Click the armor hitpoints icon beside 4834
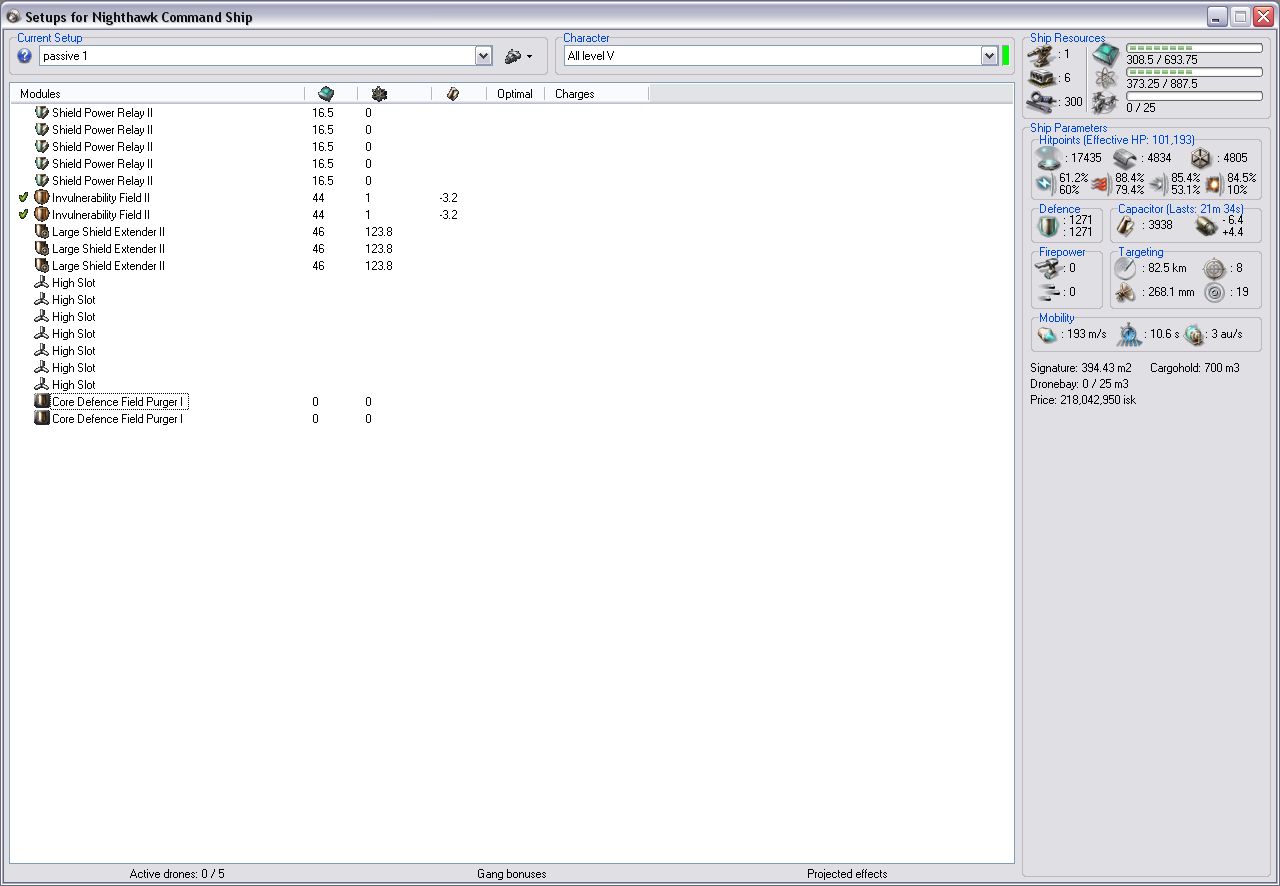Image resolution: width=1280 pixels, height=886 pixels. pyautogui.click(x=1126, y=158)
